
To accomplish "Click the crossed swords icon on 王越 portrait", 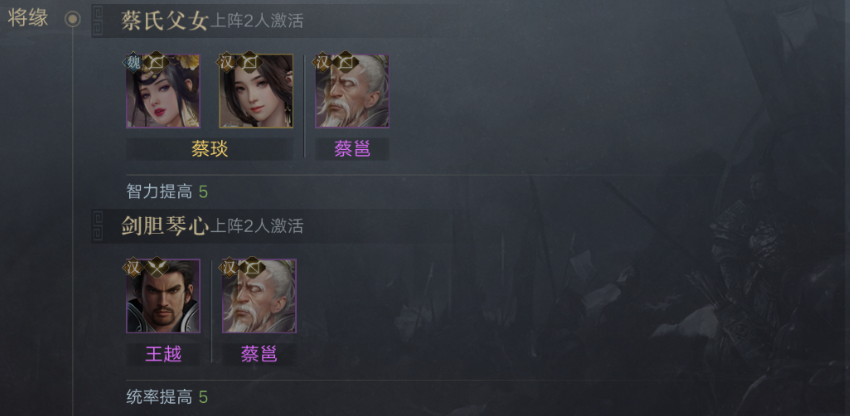I will 156,267.
